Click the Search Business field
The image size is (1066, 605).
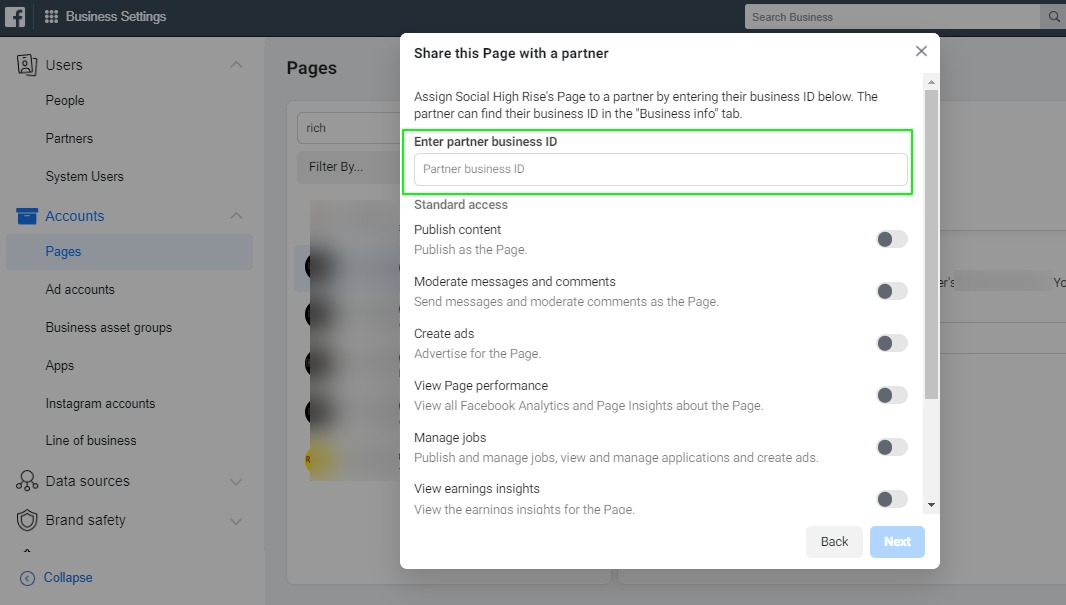(892, 17)
